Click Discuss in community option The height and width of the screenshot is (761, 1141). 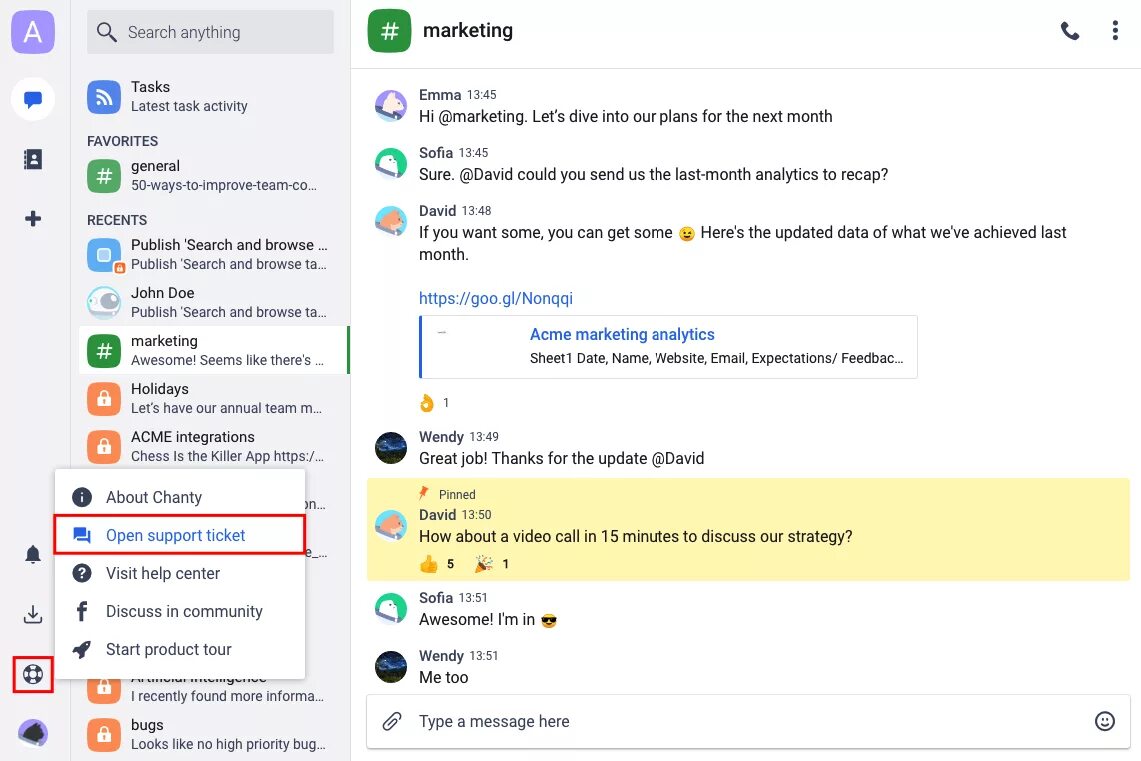184,611
